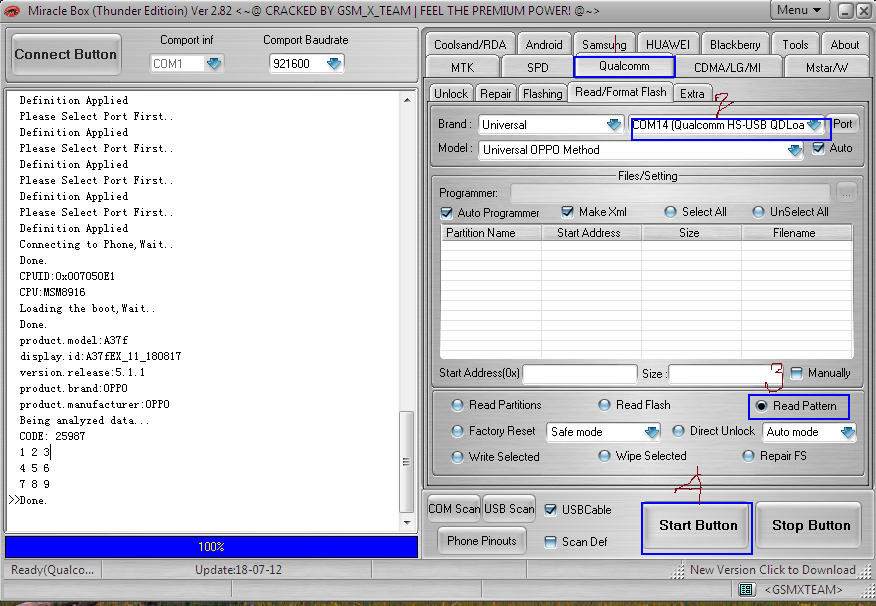This screenshot has height=606, width=876.
Task: Click the Port button
Action: point(842,123)
